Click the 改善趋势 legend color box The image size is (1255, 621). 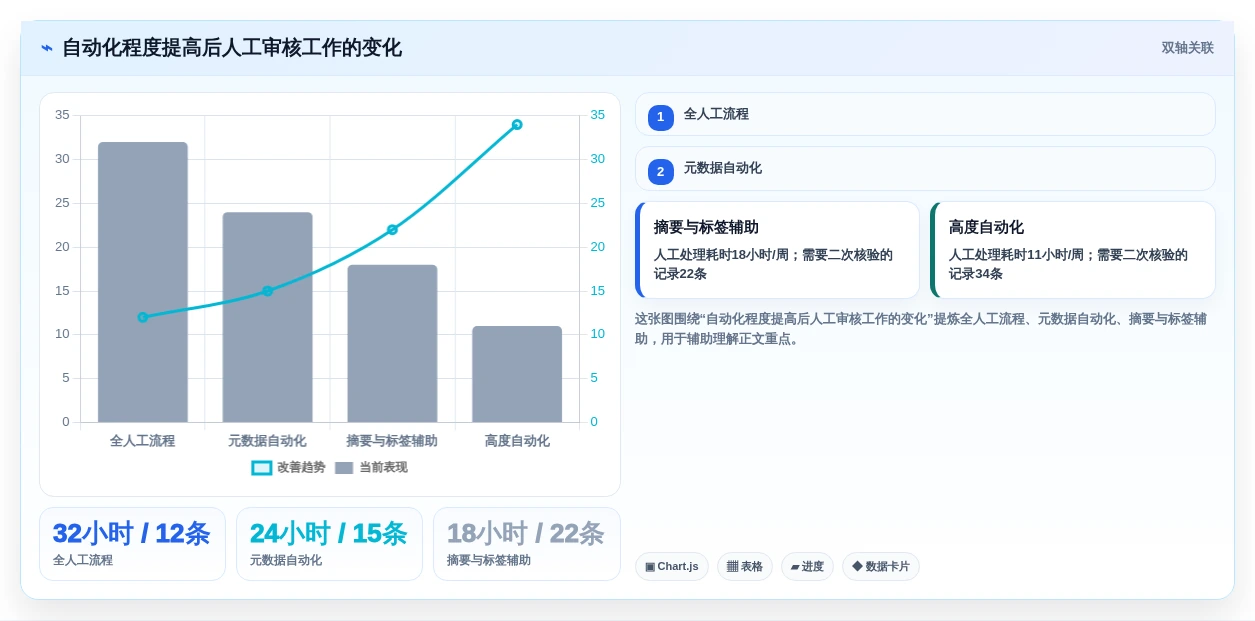coord(262,468)
